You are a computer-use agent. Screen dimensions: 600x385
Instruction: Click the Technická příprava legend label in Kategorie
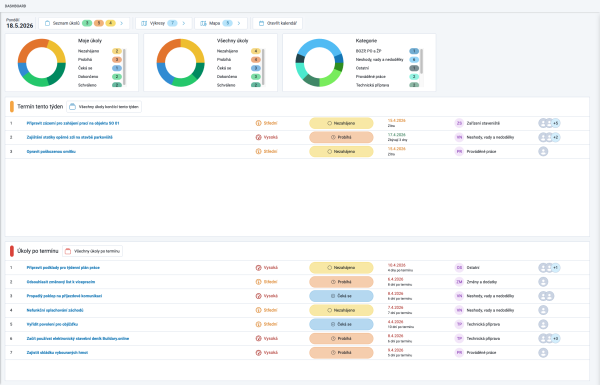[372, 85]
